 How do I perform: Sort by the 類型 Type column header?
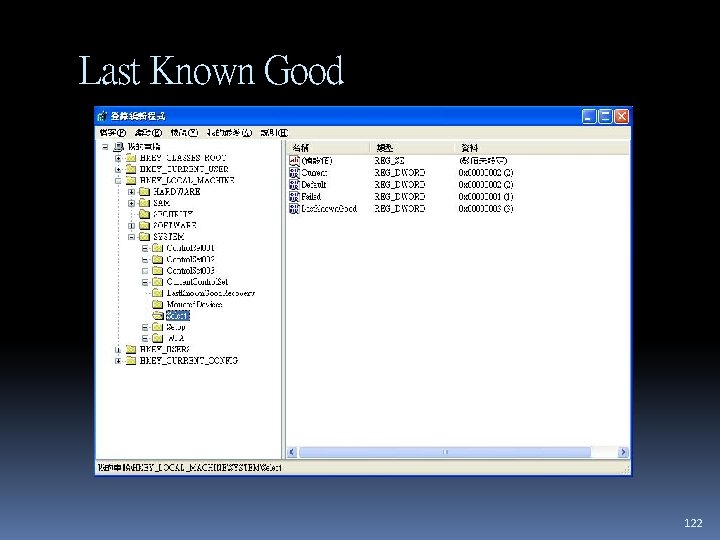click(x=412, y=148)
